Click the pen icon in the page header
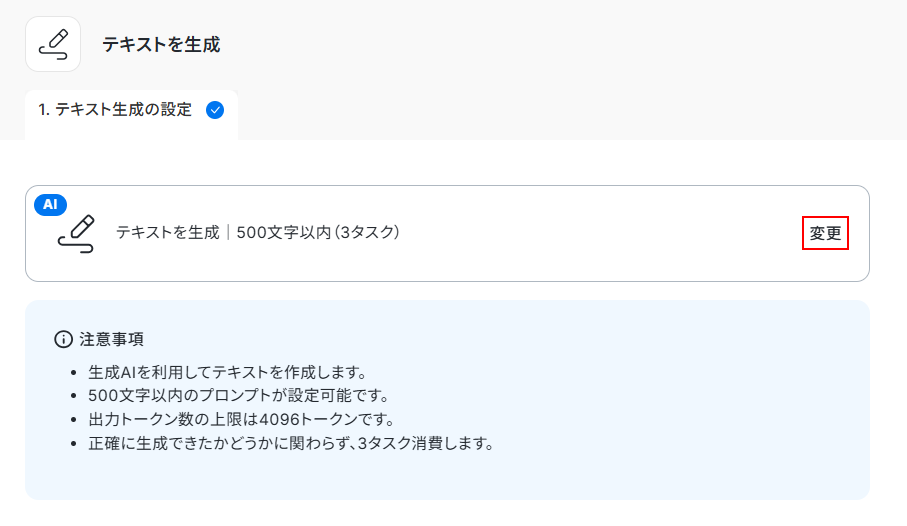 pyautogui.click(x=53, y=44)
